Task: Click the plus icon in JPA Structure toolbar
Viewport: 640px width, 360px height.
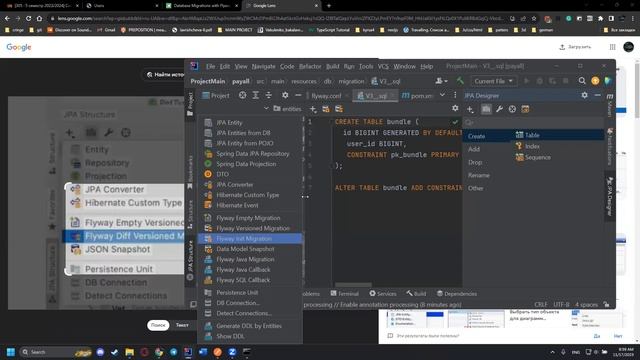Action: 313,109
